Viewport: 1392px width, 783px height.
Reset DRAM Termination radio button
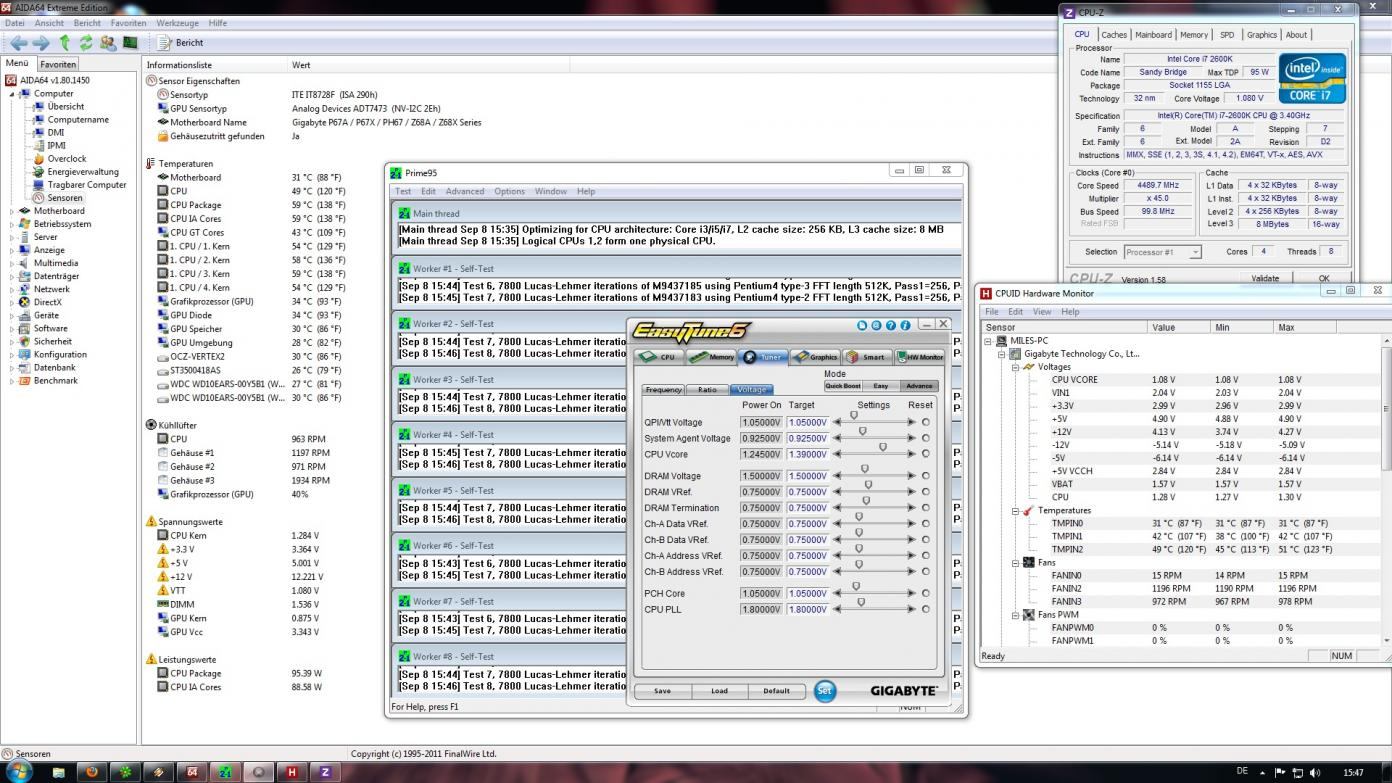(926, 508)
